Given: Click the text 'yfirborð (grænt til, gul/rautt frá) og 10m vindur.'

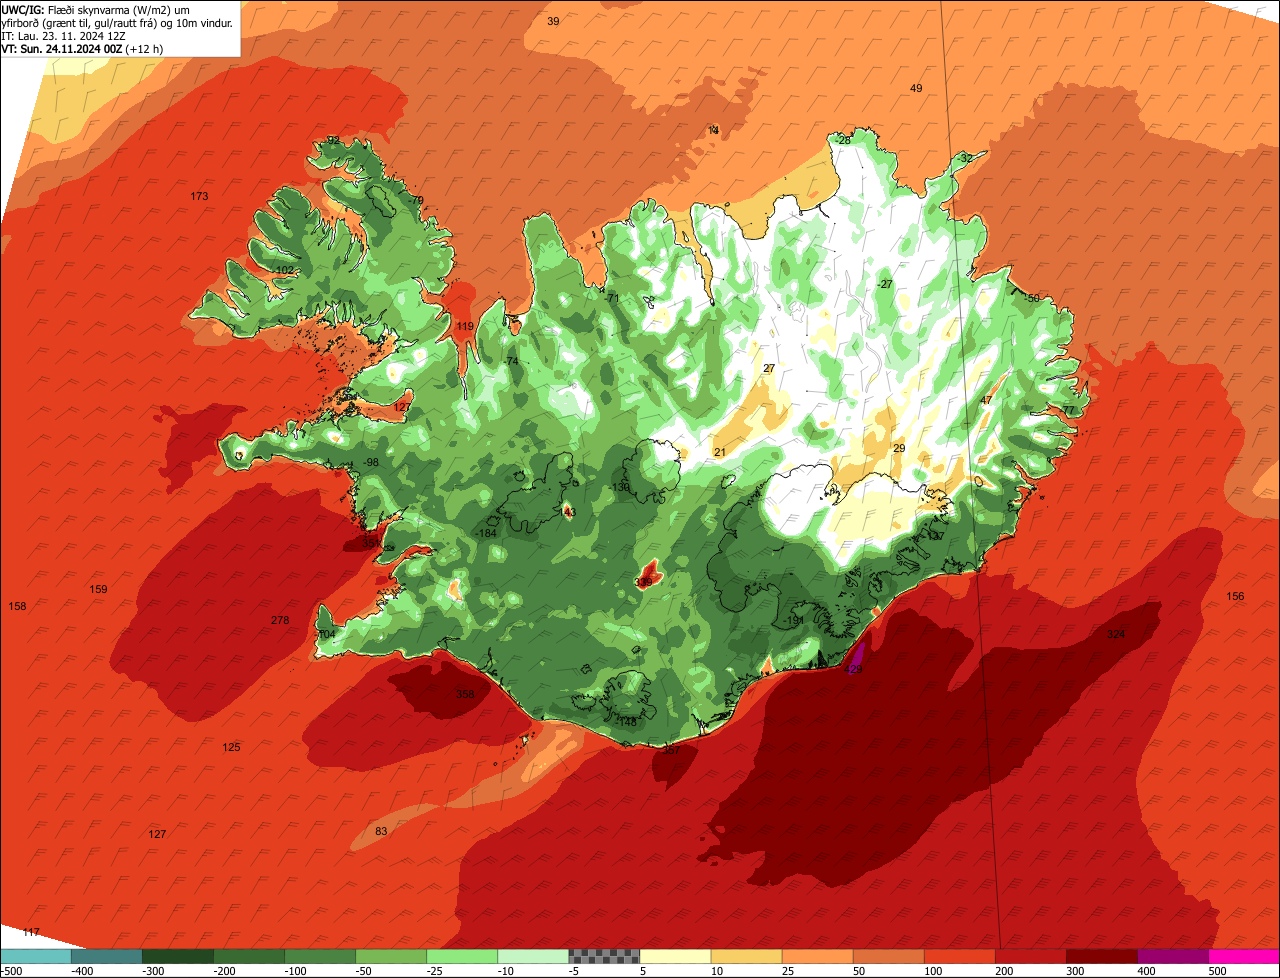Looking at the screenshot, I should (x=118, y=22).
